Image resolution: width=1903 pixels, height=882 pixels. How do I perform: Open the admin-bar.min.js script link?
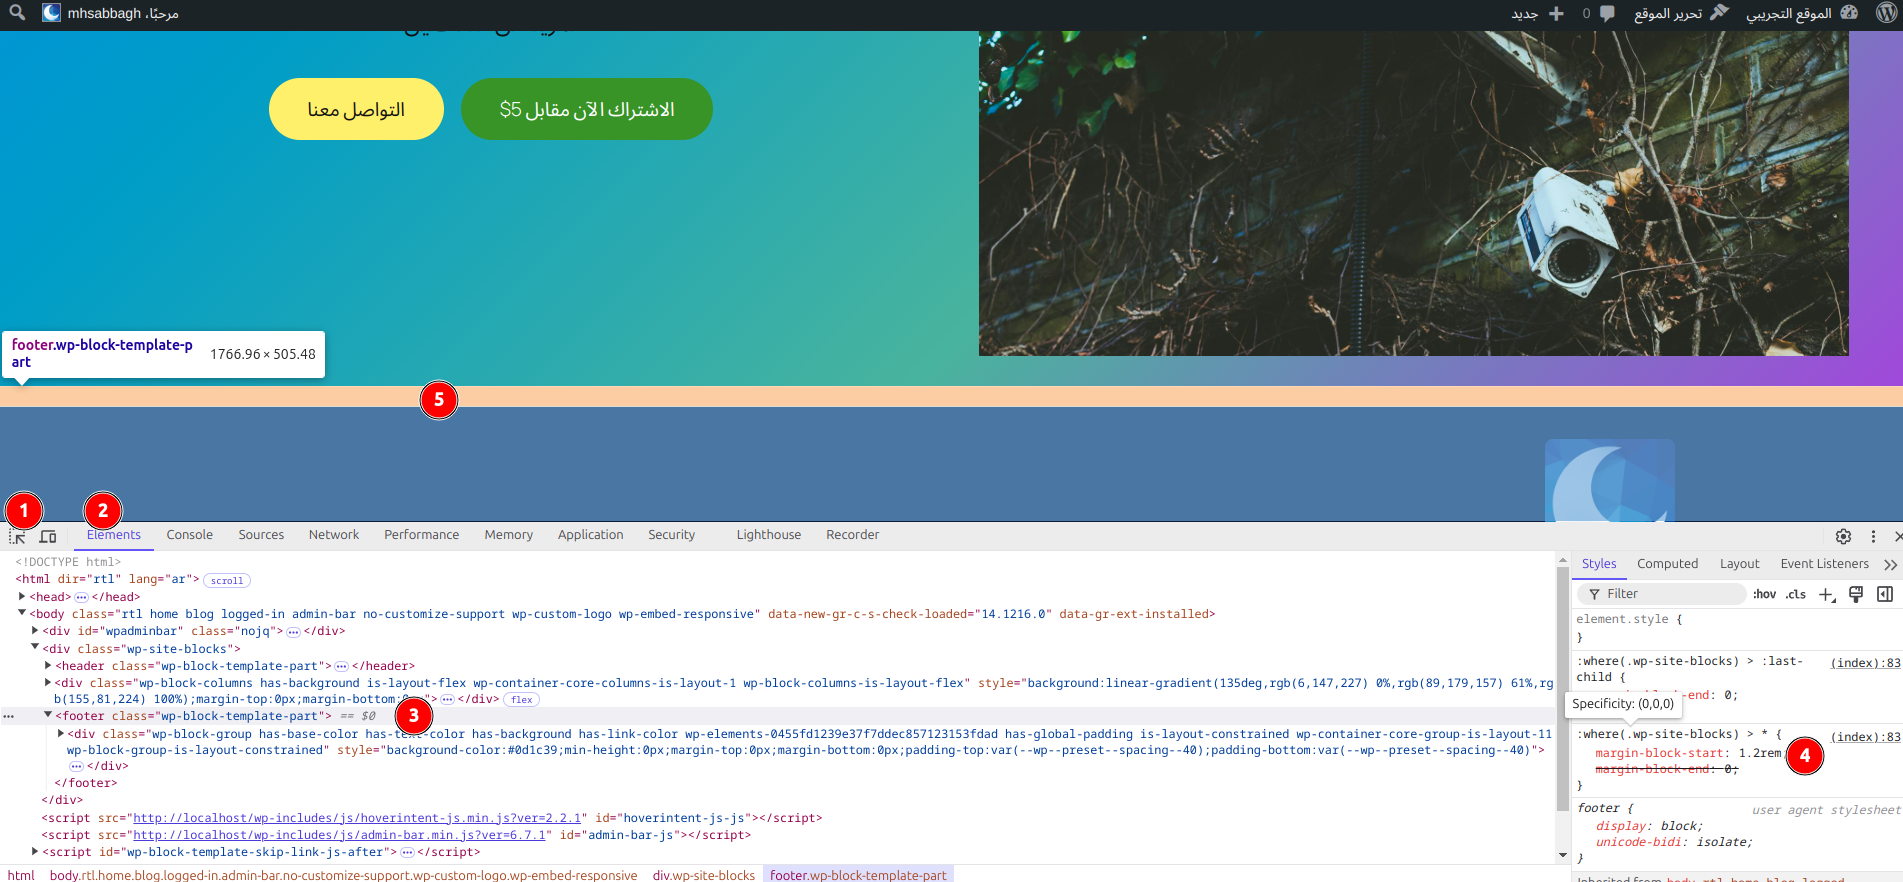(x=339, y=835)
